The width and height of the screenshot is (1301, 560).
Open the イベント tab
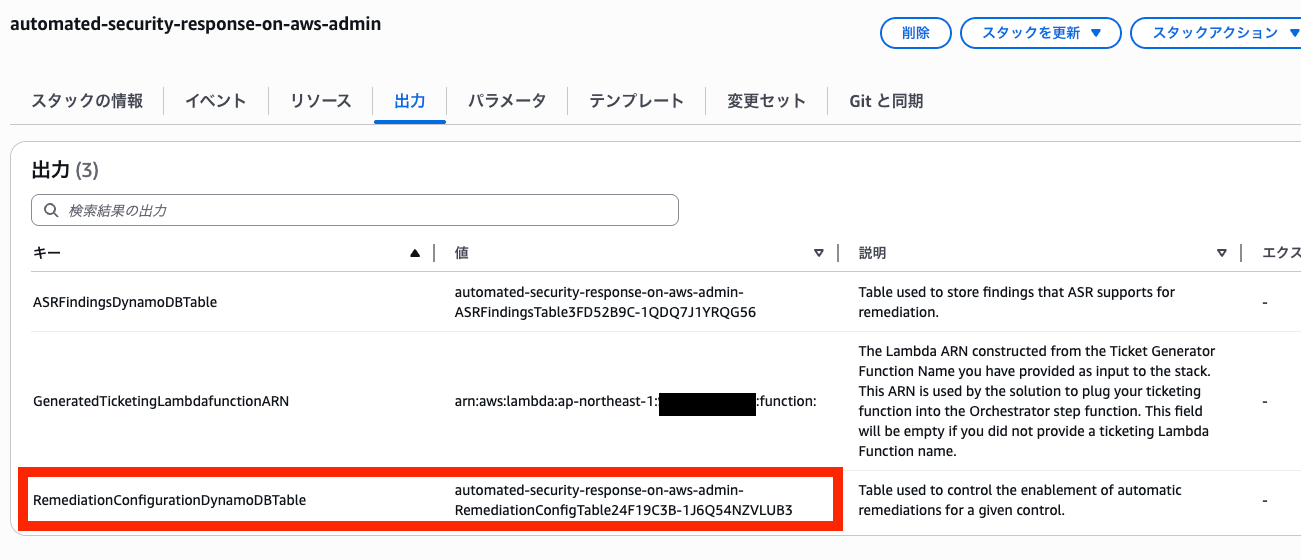(x=216, y=101)
